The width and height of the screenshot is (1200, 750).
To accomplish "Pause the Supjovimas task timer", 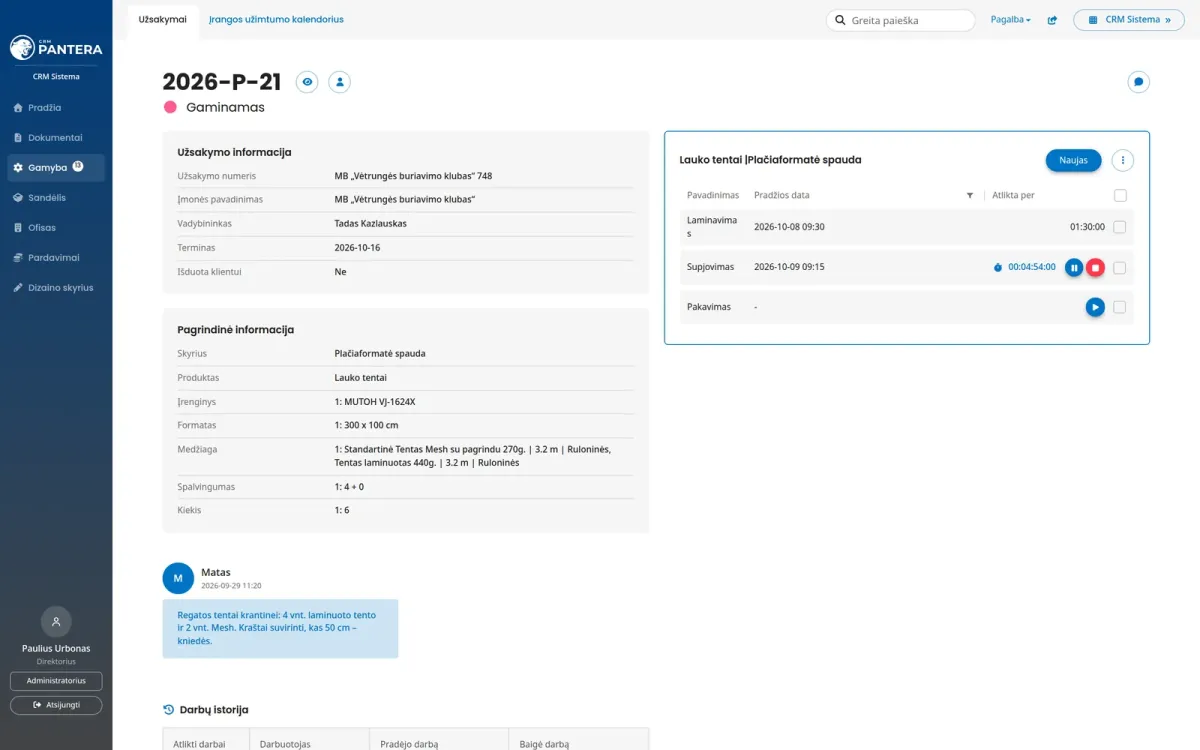I will point(1074,267).
